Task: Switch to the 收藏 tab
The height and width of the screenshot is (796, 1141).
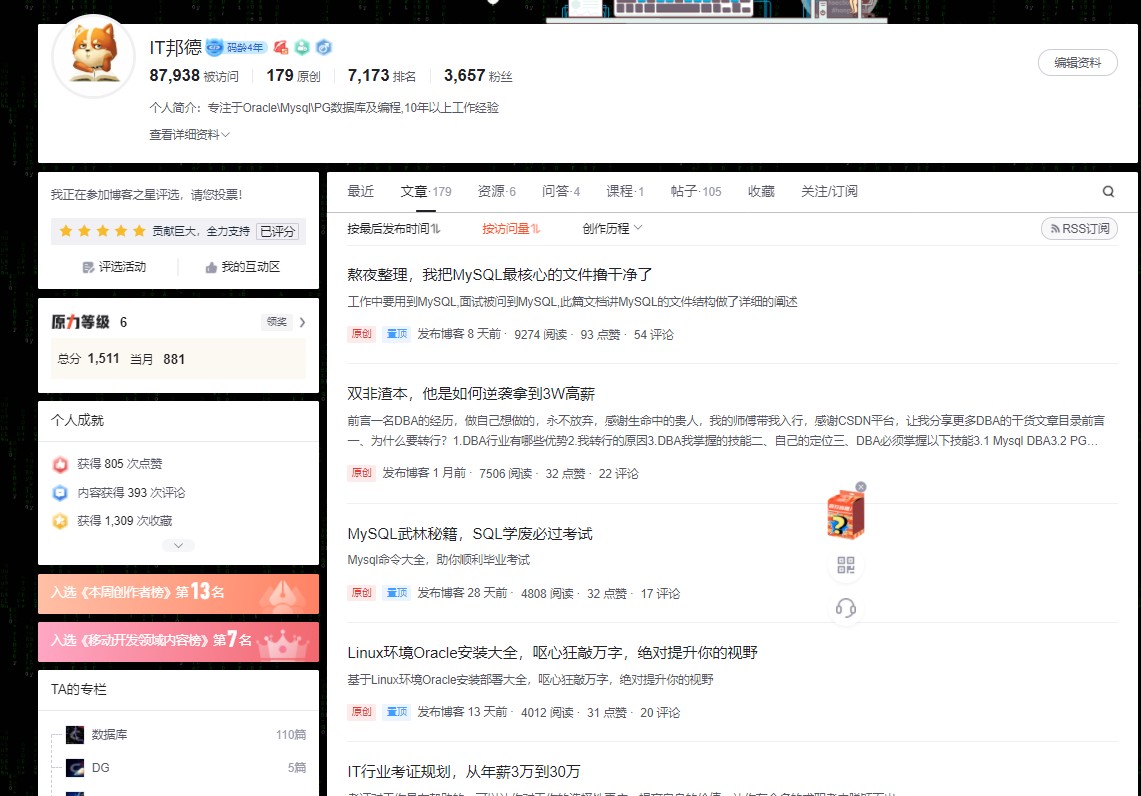Action: tap(761, 191)
